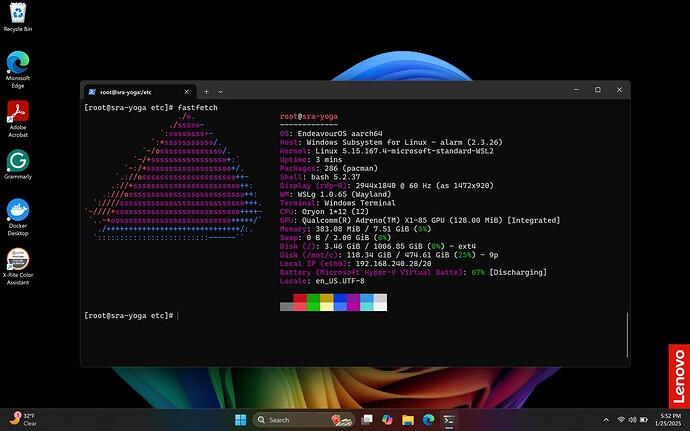This screenshot has height=431, width=690.
Task: Click the 'root@sra-yoga' header text
Action: click(309, 116)
